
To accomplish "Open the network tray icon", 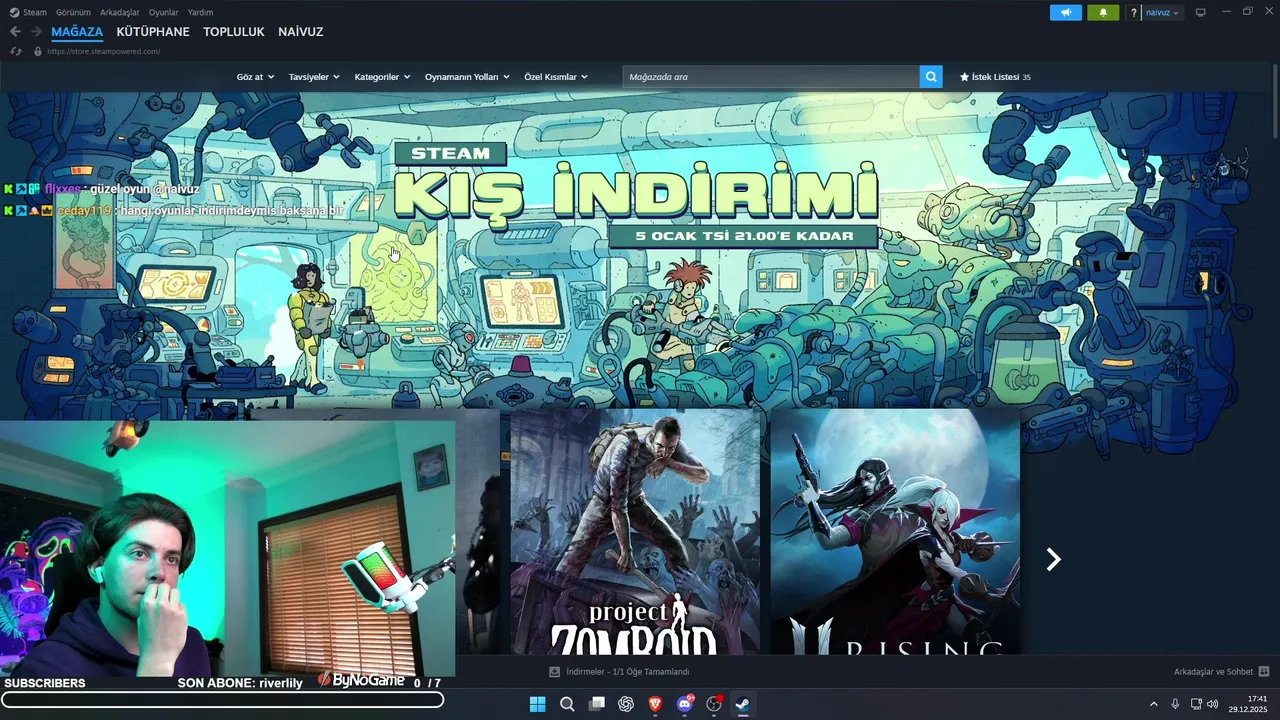I will 1196,704.
